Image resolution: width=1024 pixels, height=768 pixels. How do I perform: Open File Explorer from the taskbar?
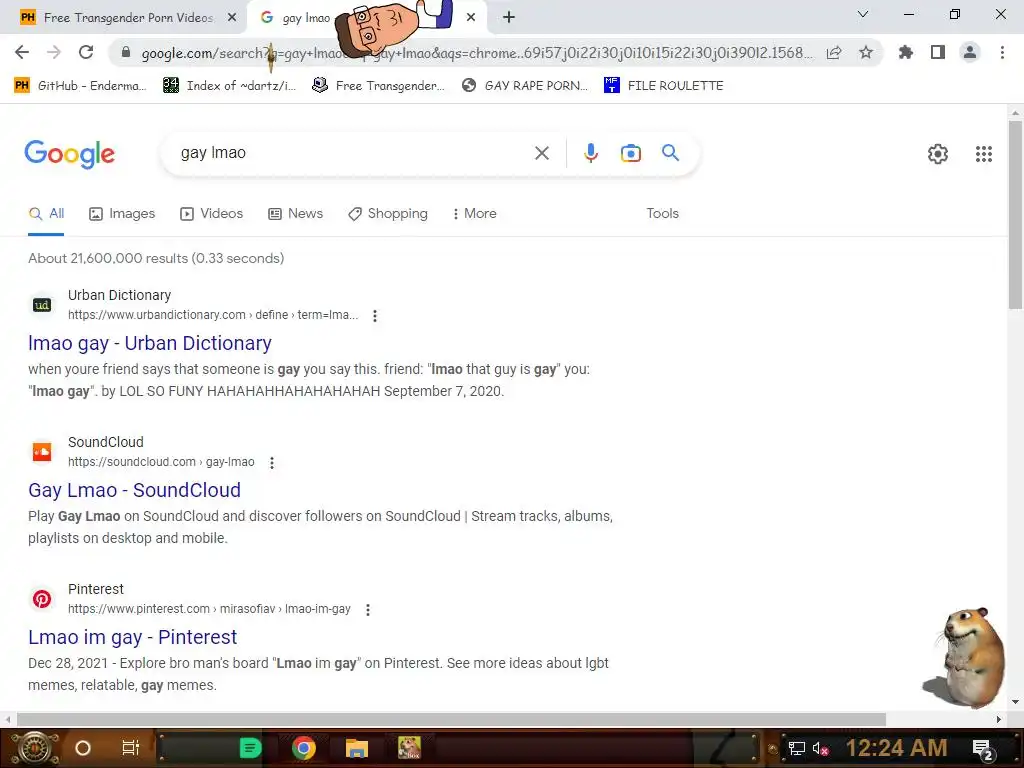coord(357,748)
